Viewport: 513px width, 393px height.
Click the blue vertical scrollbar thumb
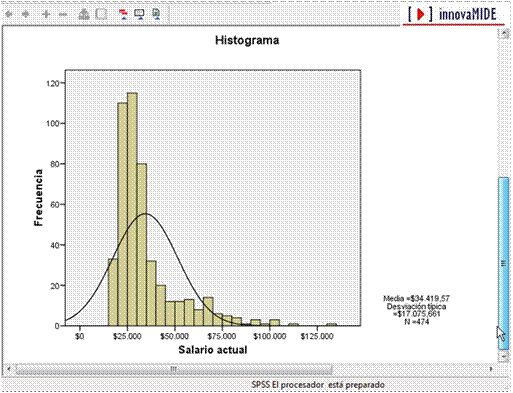pos(503,263)
